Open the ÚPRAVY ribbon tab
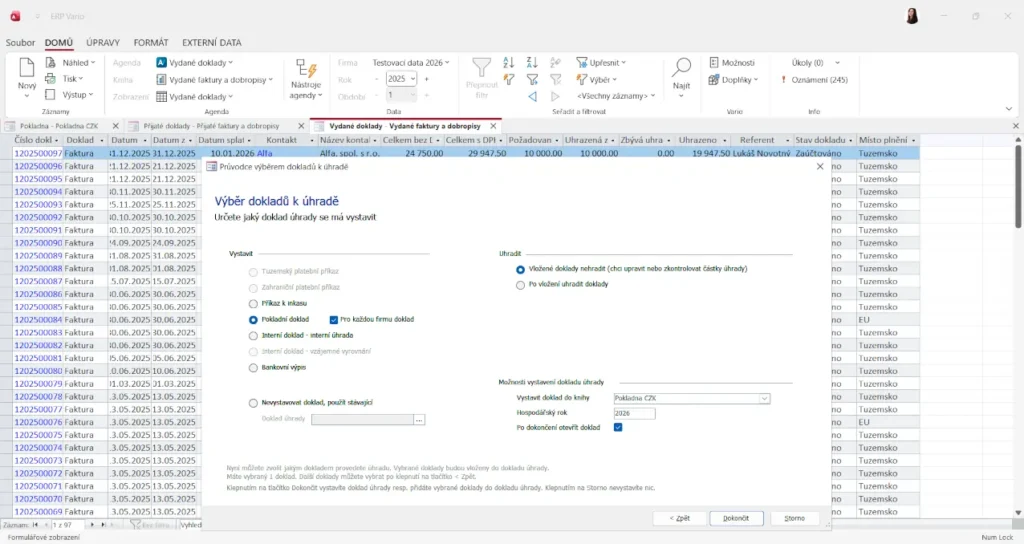The image size is (1024, 544). 103,43
